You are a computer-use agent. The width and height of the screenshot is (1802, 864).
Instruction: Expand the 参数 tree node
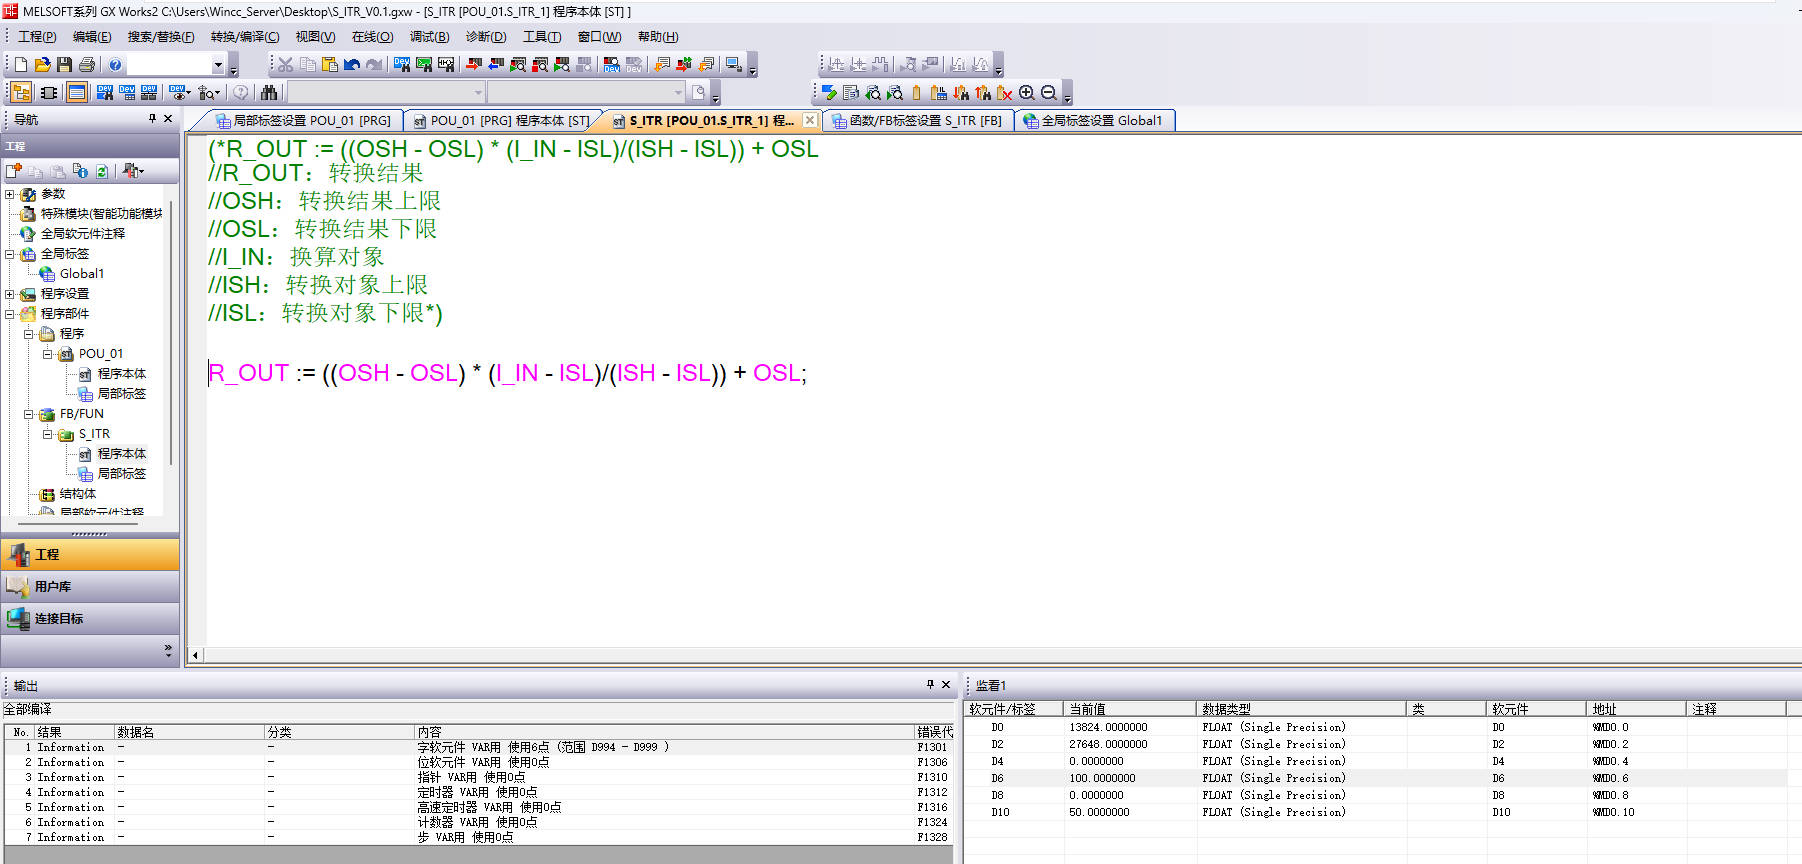10,194
